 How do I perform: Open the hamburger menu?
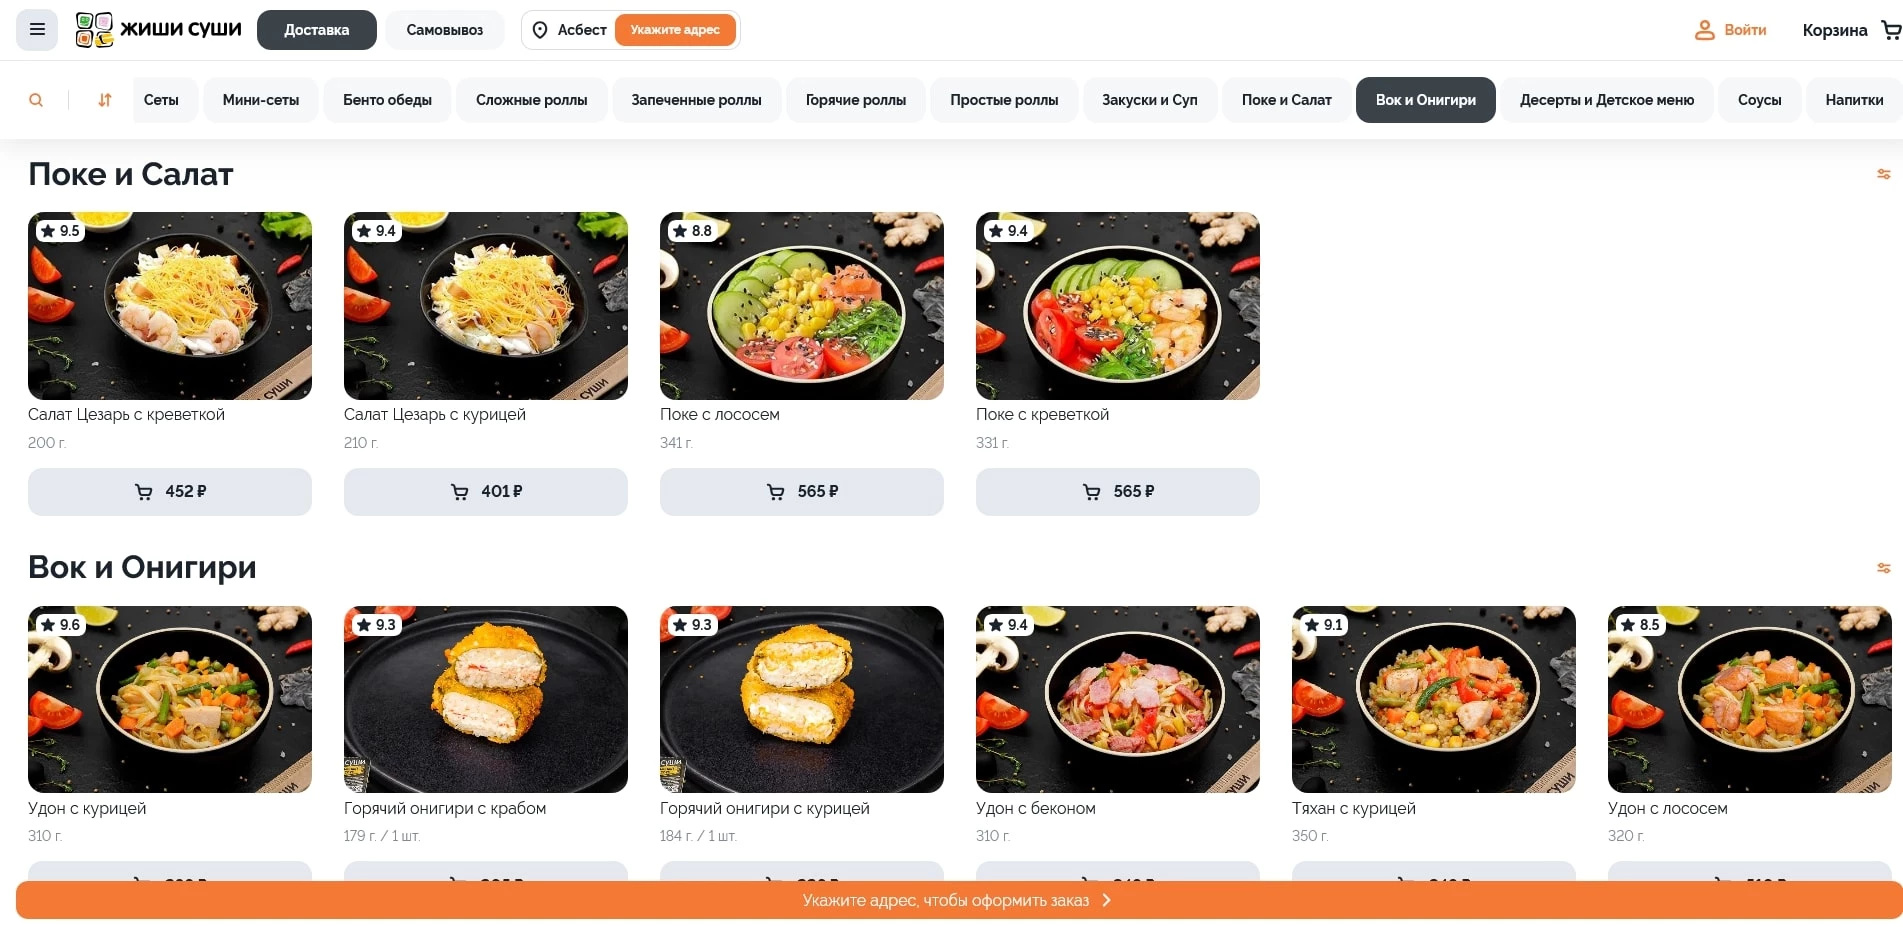[x=37, y=30]
